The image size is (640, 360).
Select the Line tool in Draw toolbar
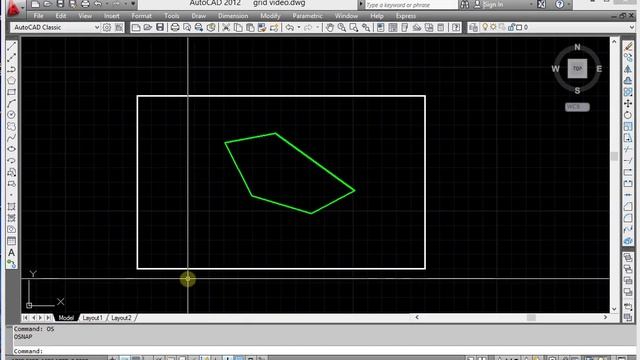(11, 47)
